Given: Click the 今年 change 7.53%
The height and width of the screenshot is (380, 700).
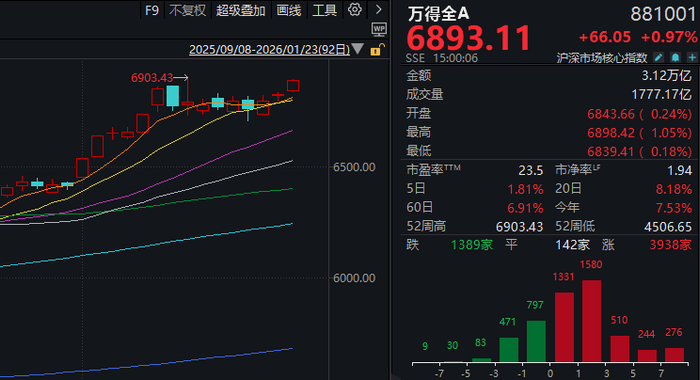Looking at the screenshot, I should point(674,208).
